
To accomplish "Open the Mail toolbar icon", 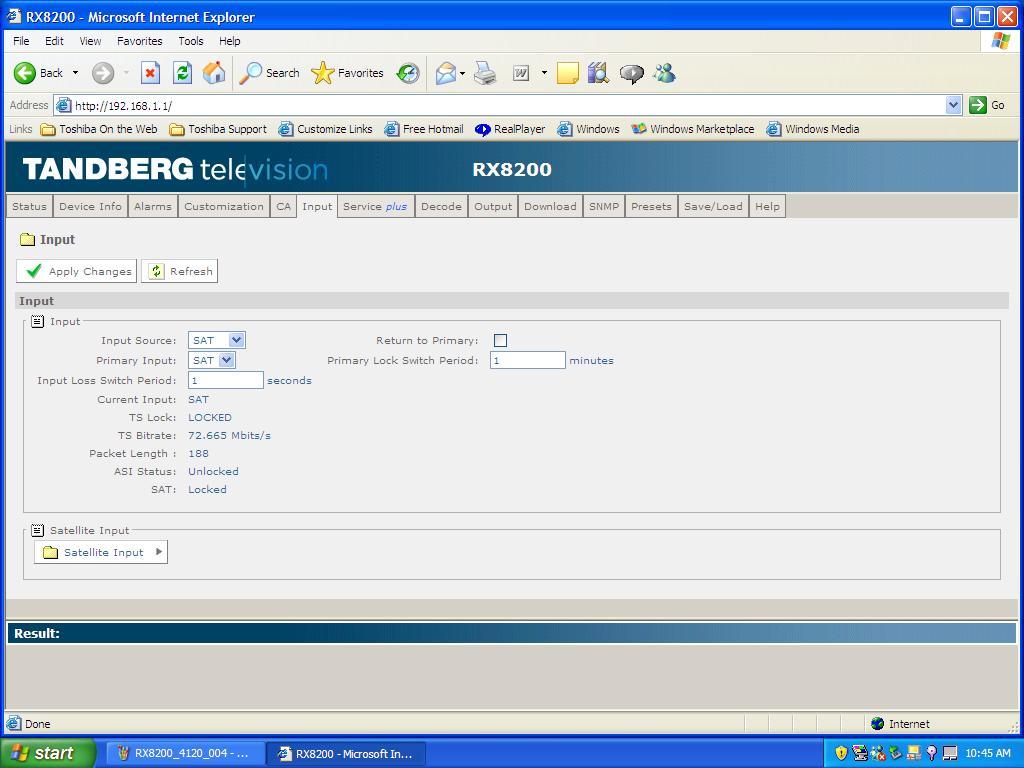I will (446, 73).
